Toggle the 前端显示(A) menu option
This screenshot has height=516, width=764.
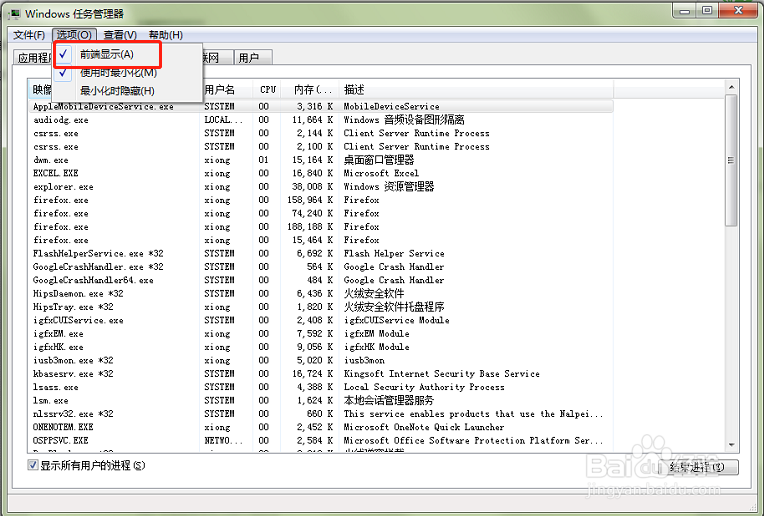[128, 54]
